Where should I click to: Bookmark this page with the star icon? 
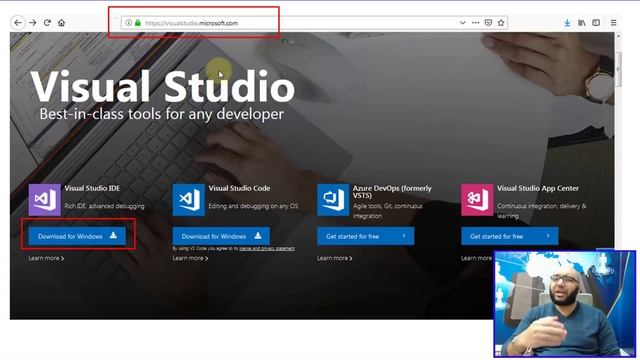(x=501, y=23)
